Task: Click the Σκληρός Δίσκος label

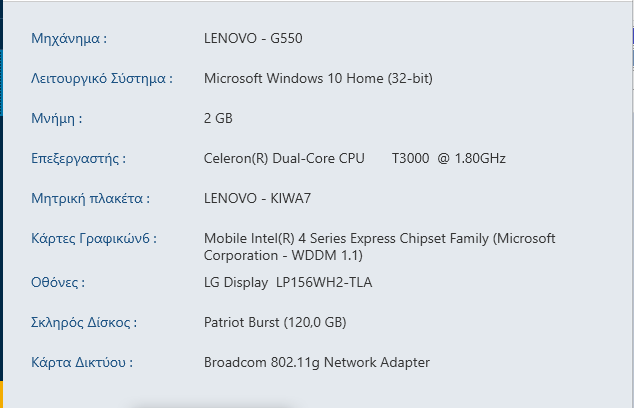Action: coord(84,322)
